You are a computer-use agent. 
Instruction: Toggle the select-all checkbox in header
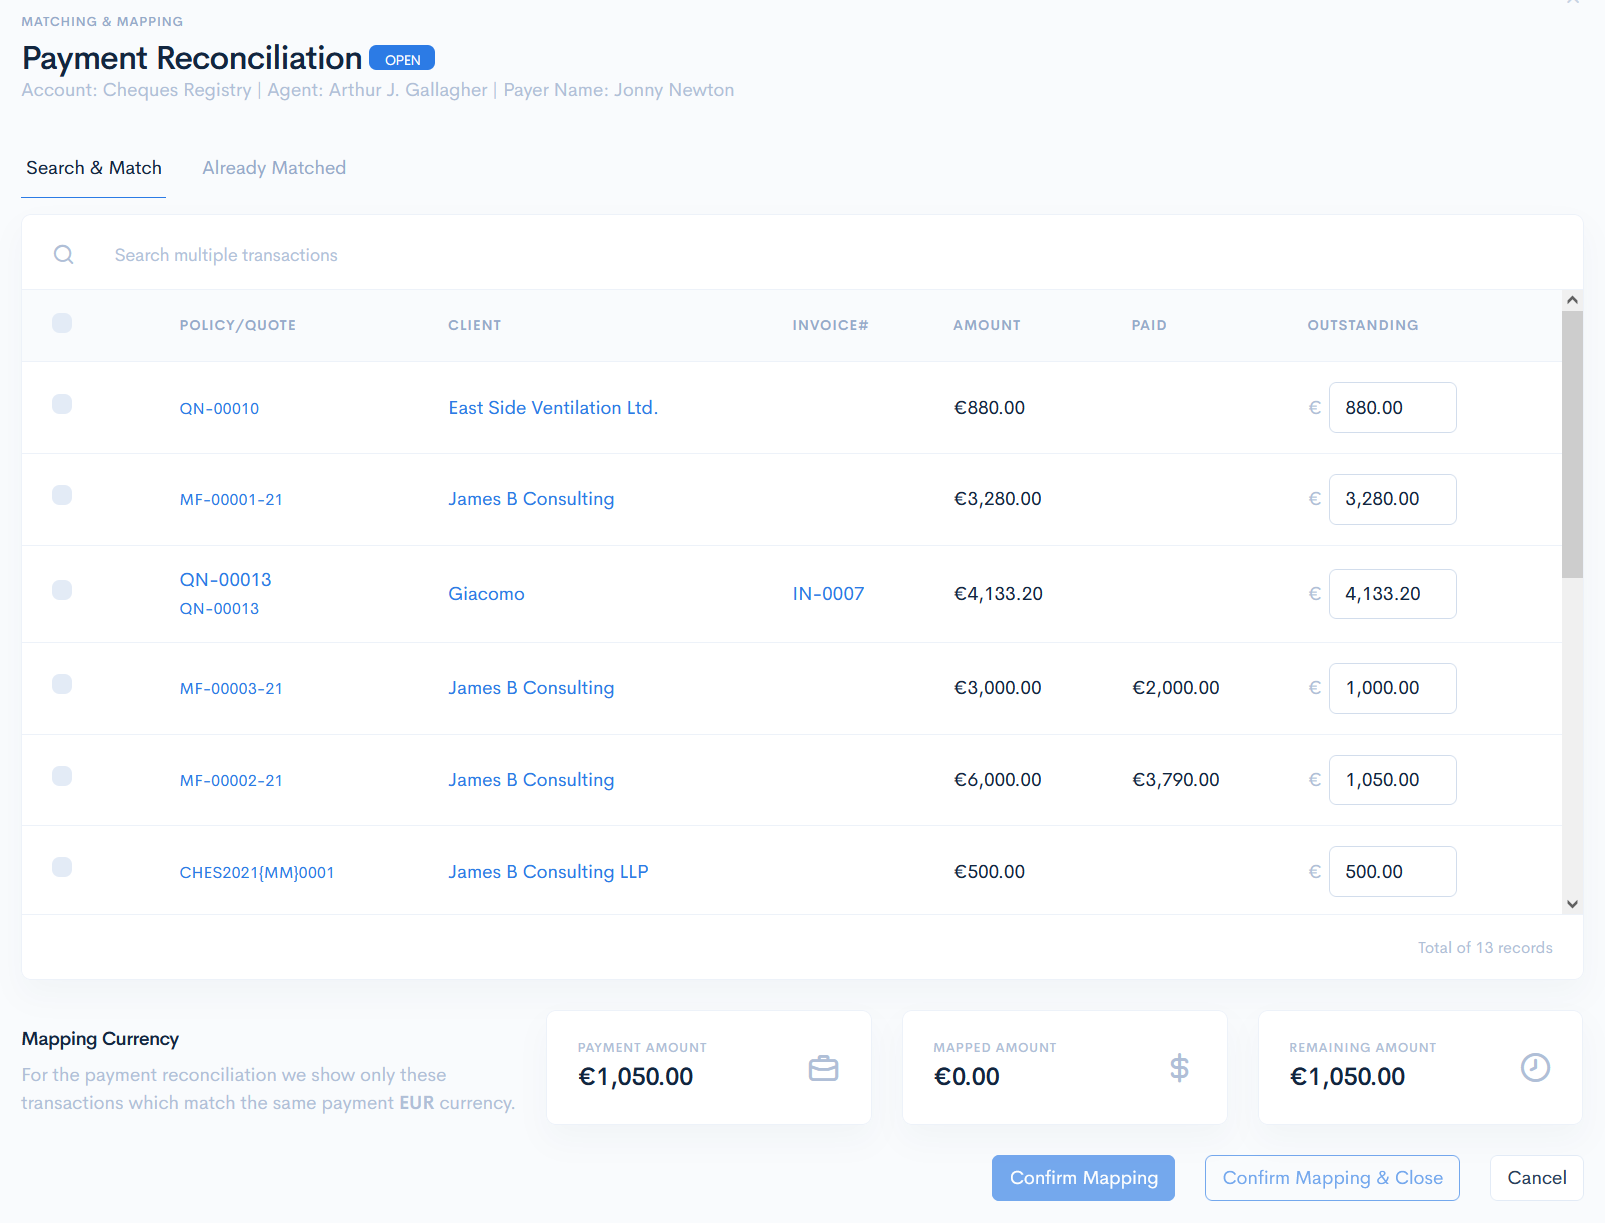pos(62,323)
